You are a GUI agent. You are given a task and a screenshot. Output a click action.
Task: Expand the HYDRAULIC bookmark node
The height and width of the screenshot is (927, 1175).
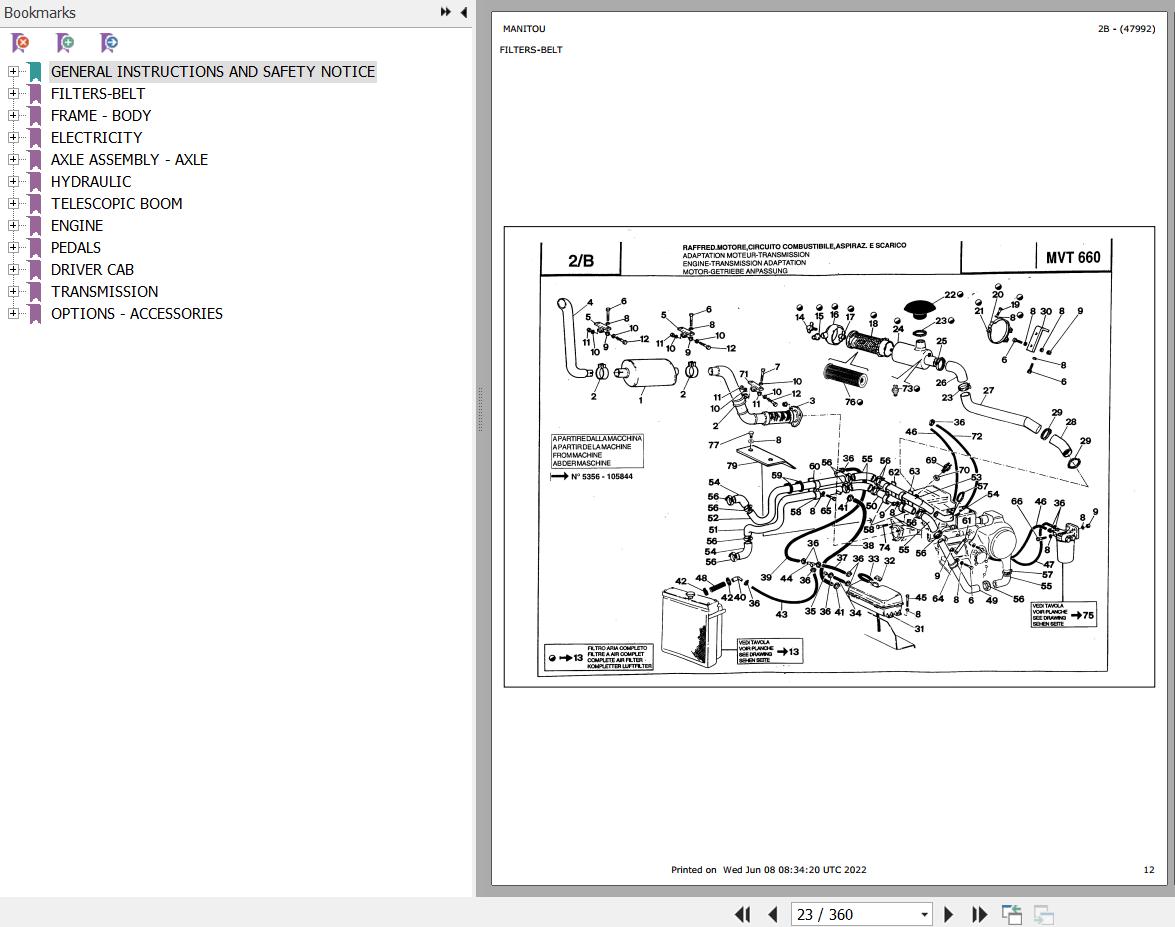click(x=13, y=181)
